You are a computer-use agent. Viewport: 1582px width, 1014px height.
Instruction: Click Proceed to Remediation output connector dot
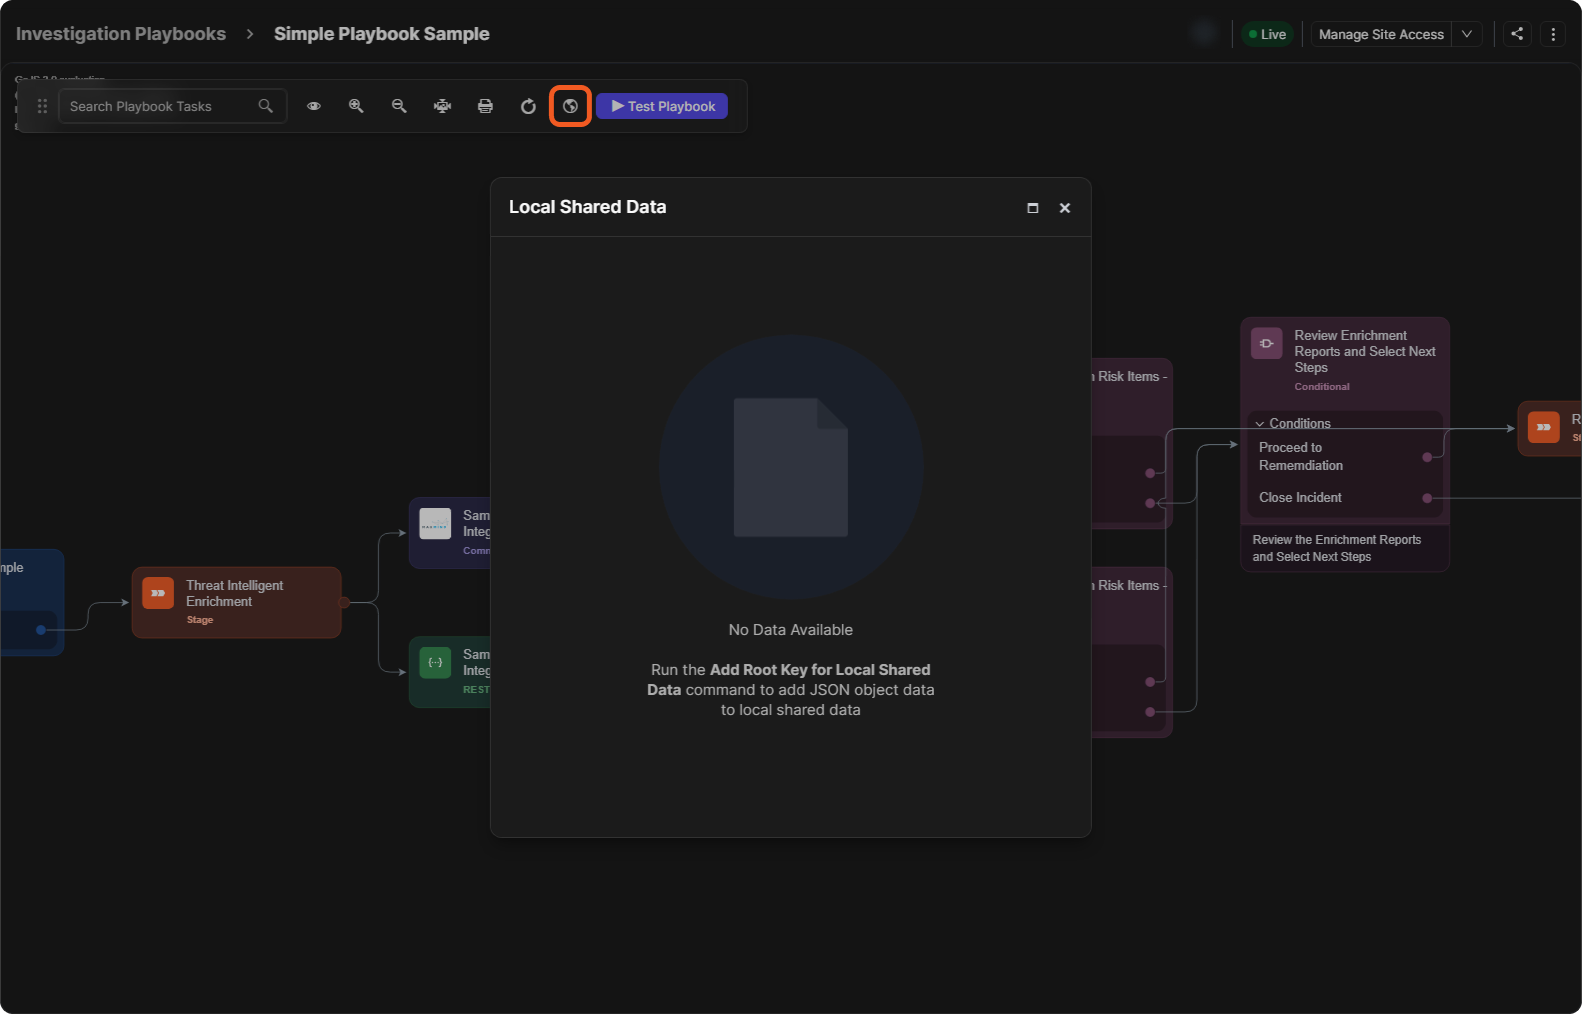(1427, 457)
